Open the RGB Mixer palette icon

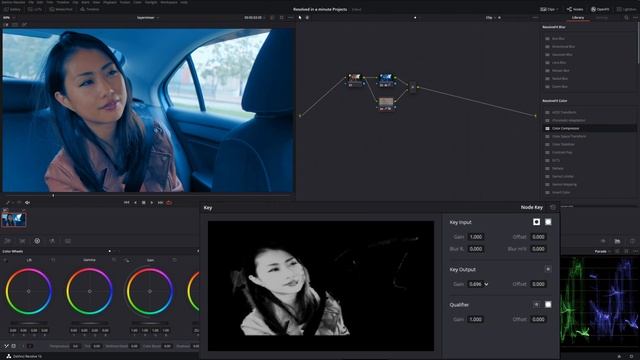[x=52, y=241]
